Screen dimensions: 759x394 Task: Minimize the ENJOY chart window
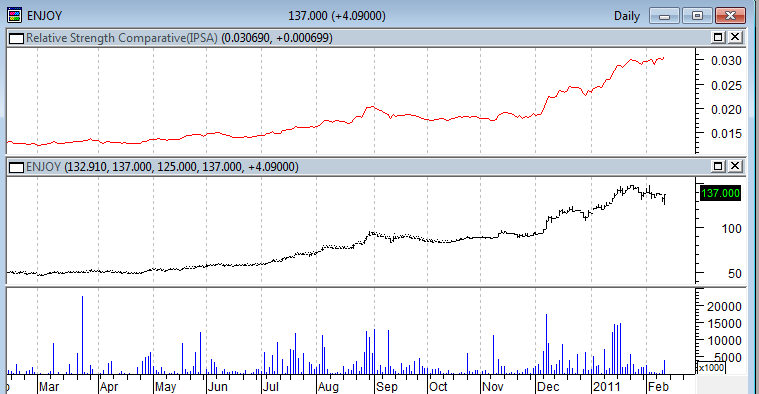pos(664,15)
